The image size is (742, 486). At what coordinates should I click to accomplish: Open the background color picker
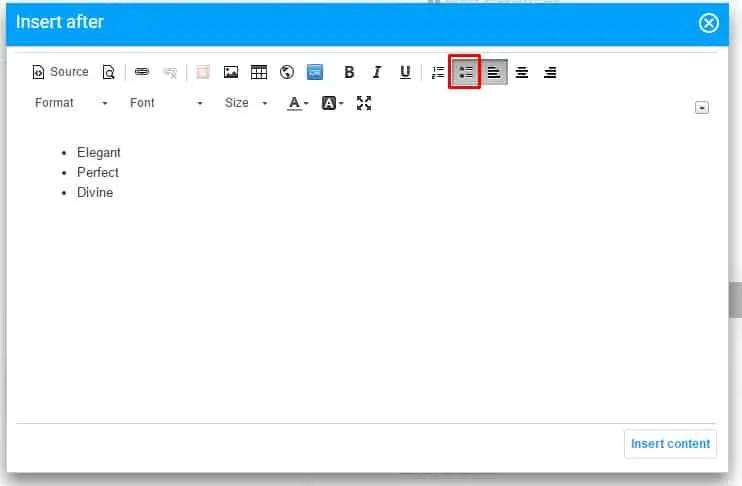tap(332, 103)
